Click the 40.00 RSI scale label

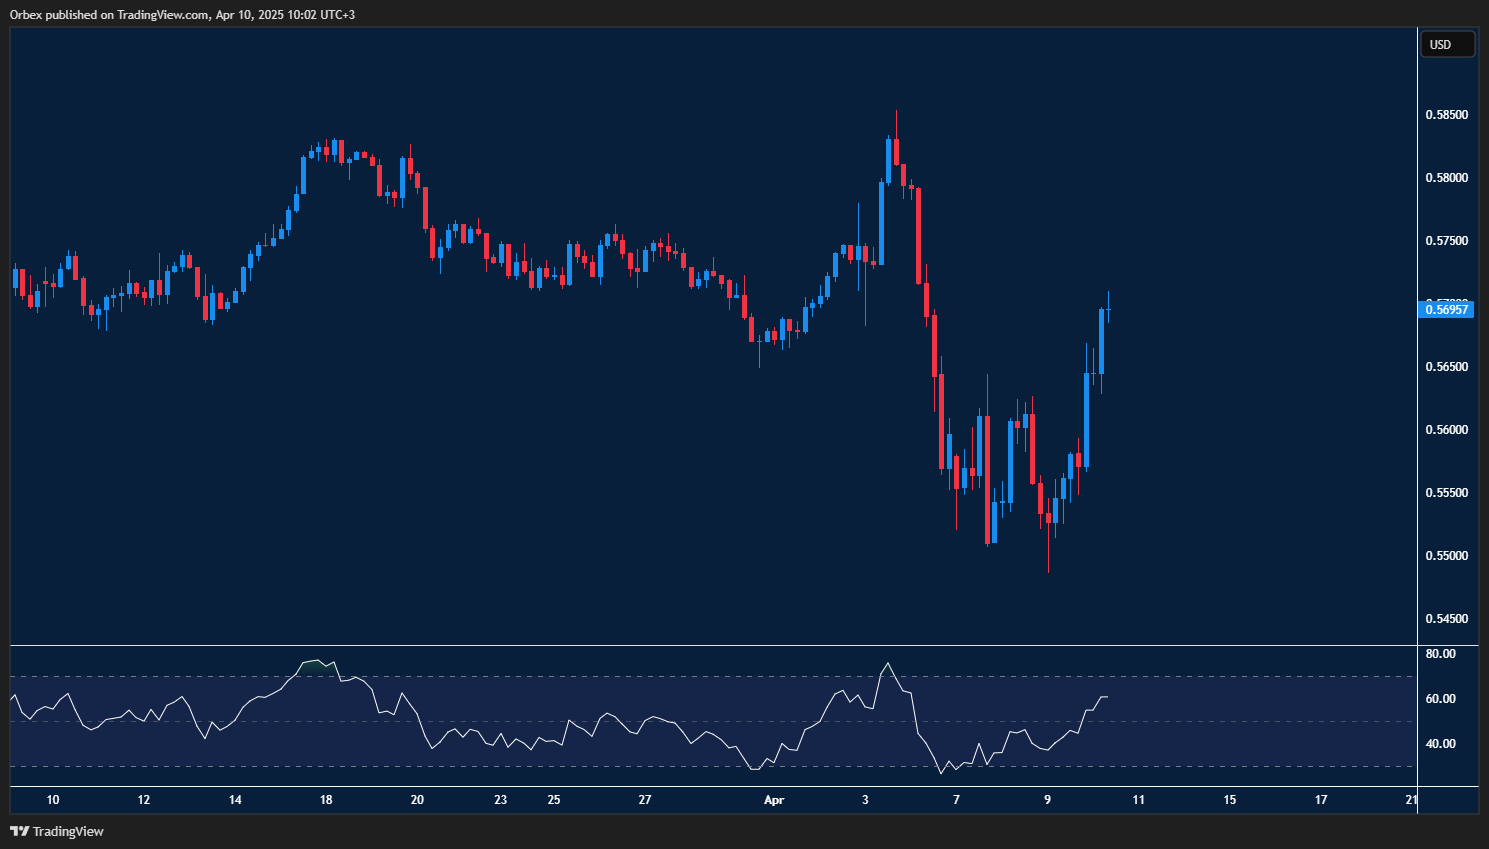pos(1442,744)
